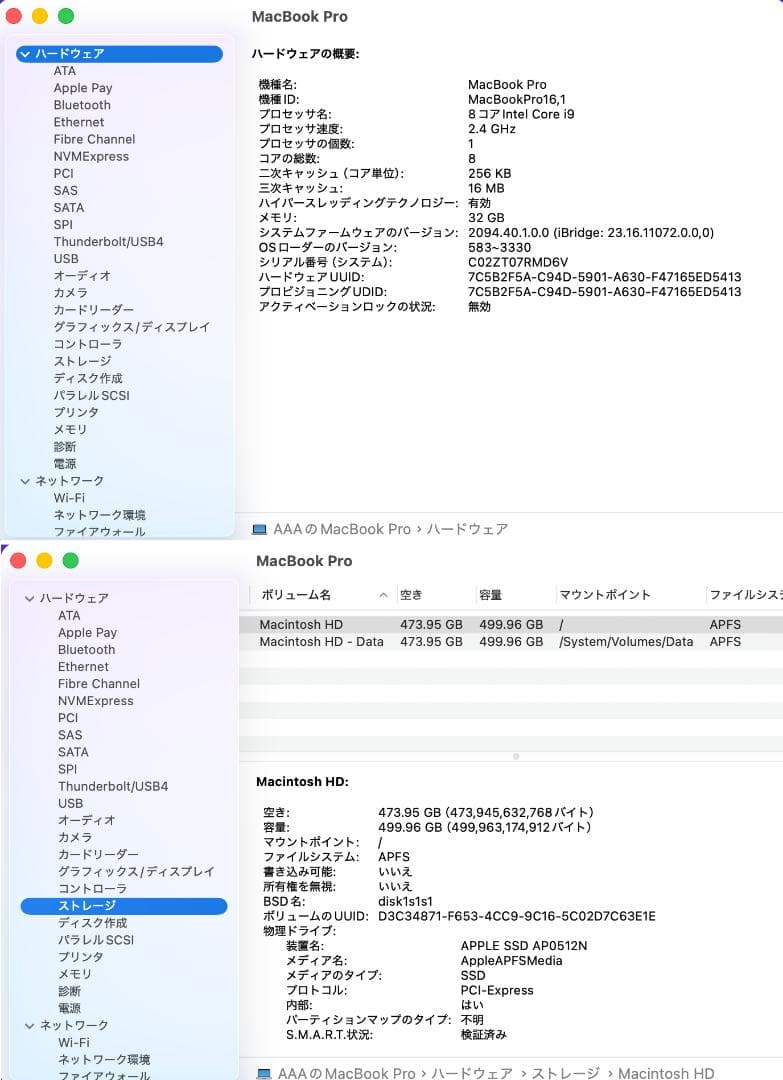Click laptop icon in hardware overview path bar
This screenshot has width=783, height=1080.
[260, 530]
